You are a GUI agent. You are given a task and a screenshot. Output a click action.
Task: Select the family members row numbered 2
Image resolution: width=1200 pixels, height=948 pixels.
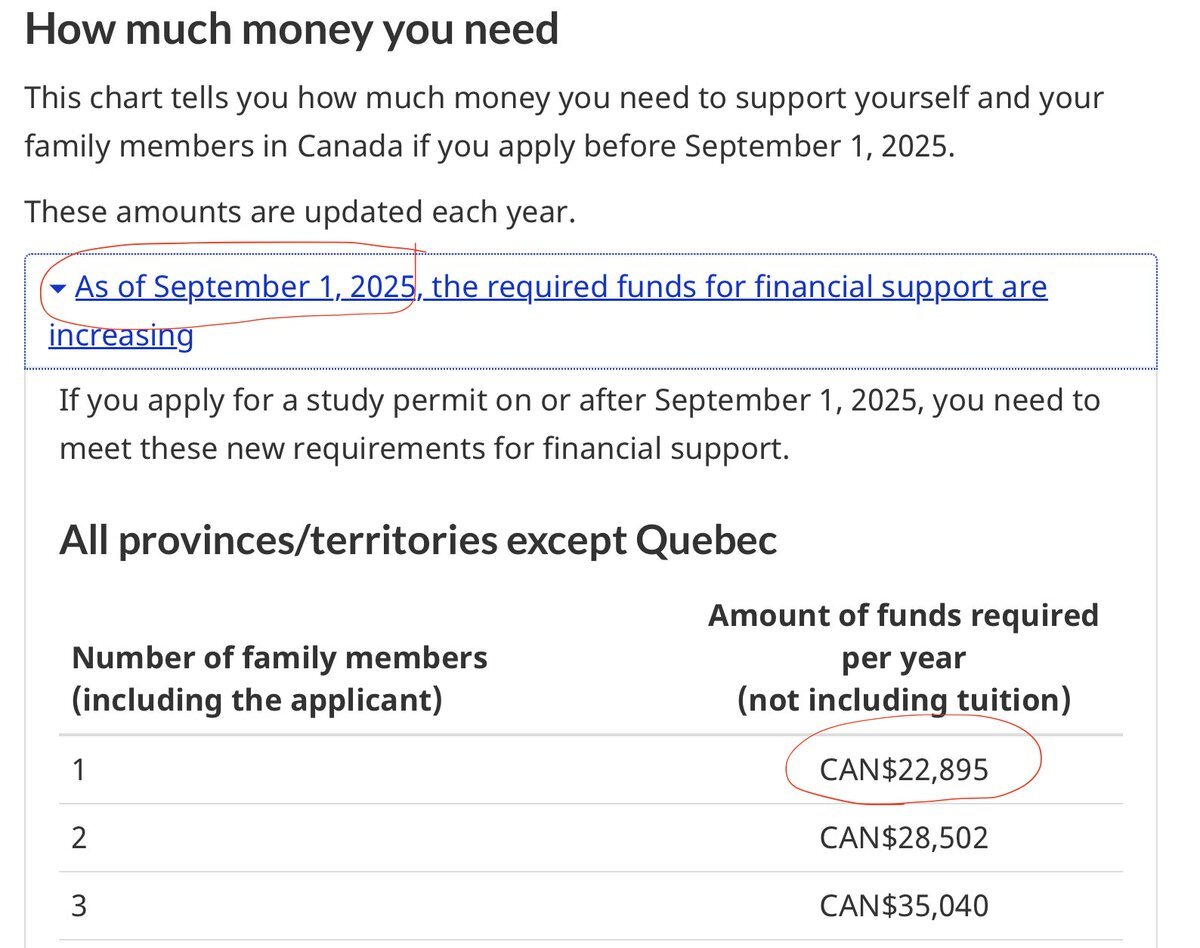click(x=590, y=837)
